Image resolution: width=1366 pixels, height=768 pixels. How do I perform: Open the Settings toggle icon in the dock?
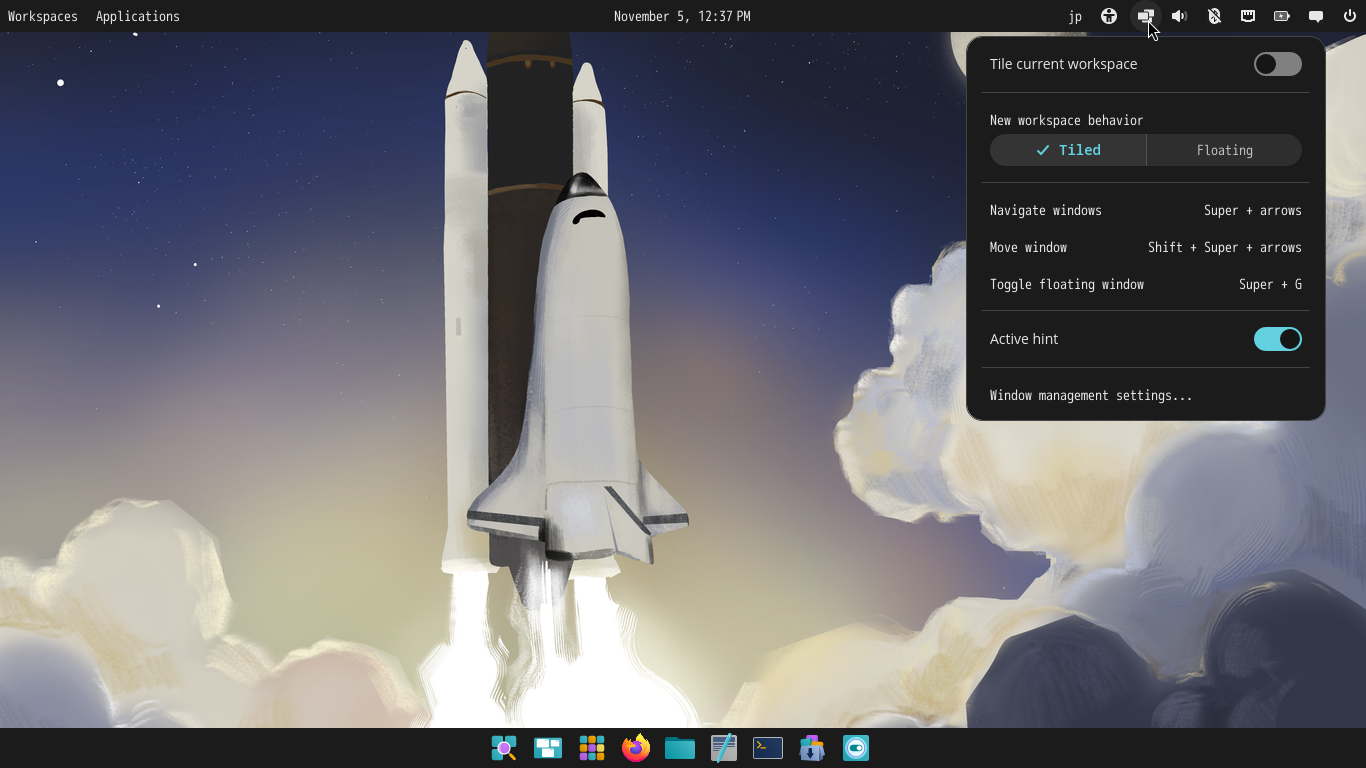pyautogui.click(x=856, y=748)
